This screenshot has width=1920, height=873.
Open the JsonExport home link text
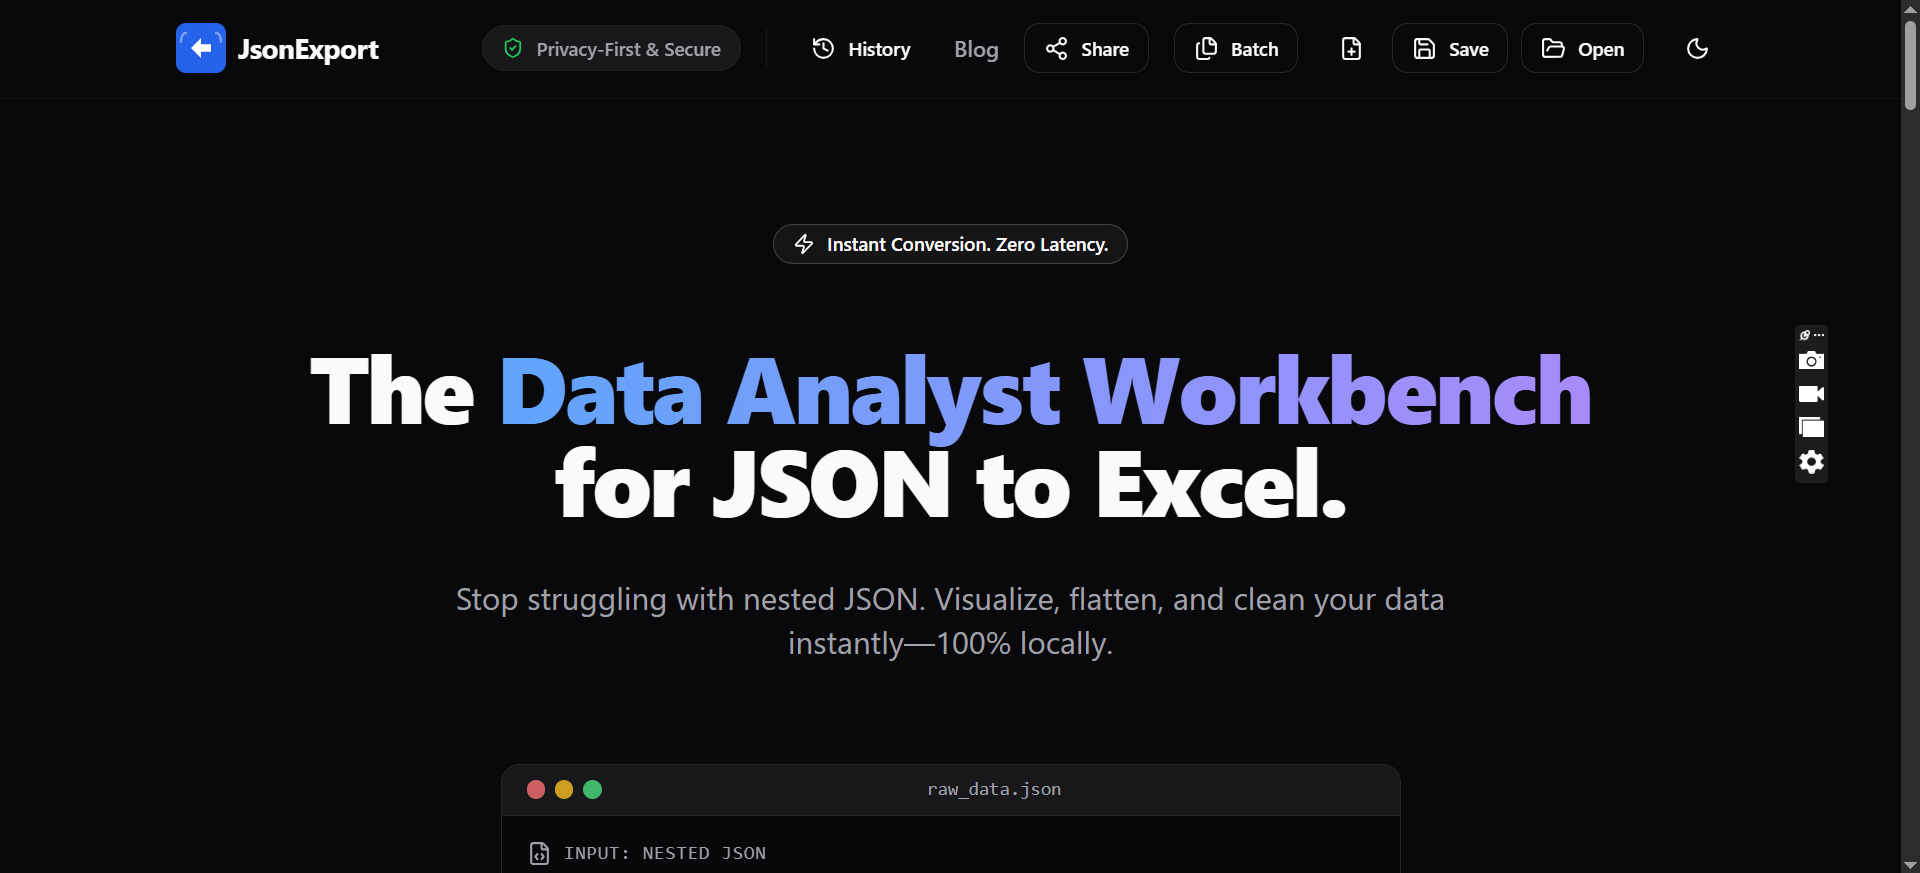click(x=308, y=49)
